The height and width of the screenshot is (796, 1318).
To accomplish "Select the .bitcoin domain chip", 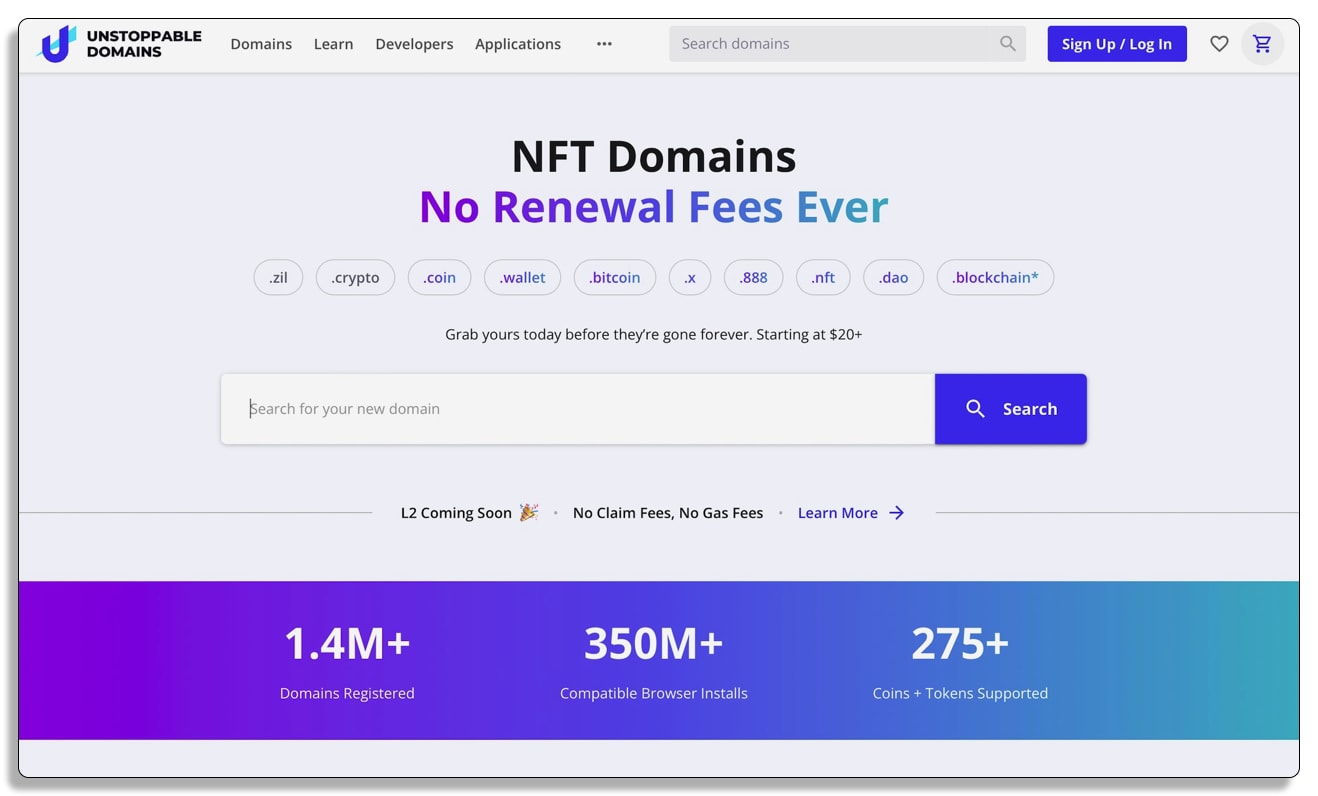I will (x=615, y=278).
